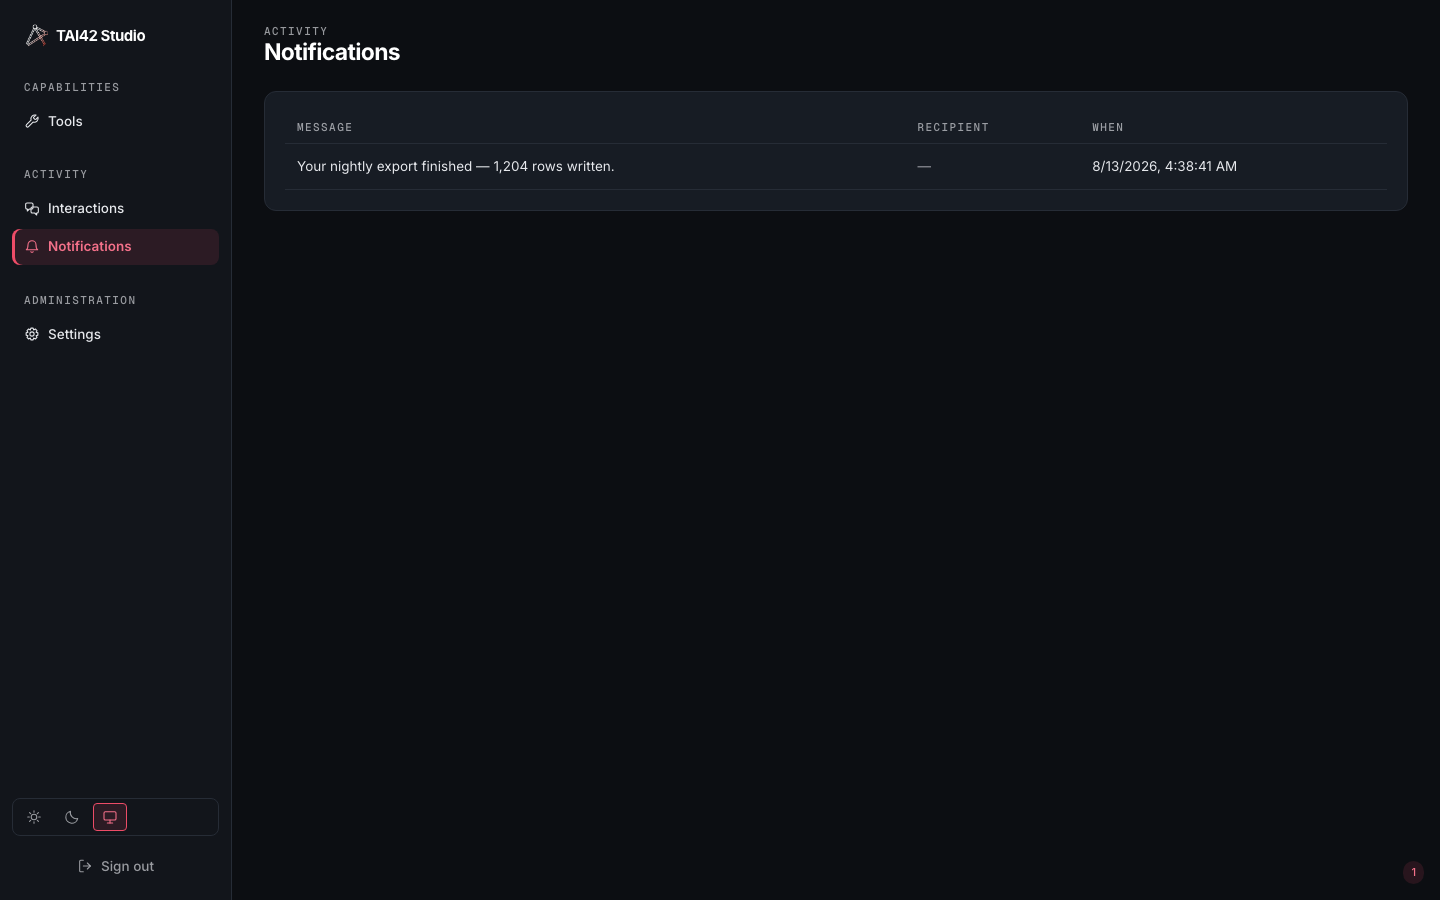Open Tools in the sidebar
Screen dimensions: 1440x900
click(x=115, y=121)
